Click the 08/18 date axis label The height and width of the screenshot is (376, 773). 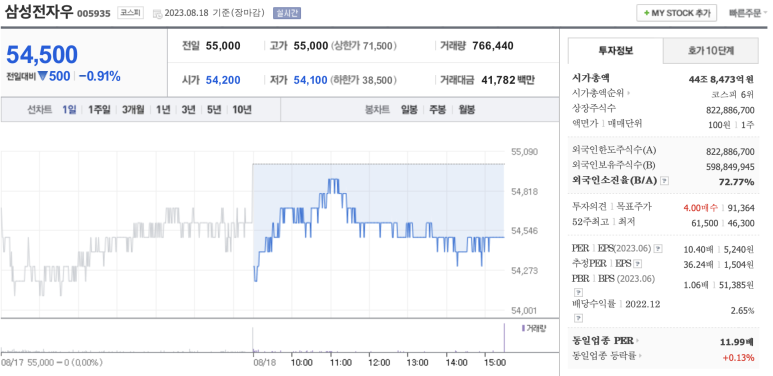[x=265, y=363]
